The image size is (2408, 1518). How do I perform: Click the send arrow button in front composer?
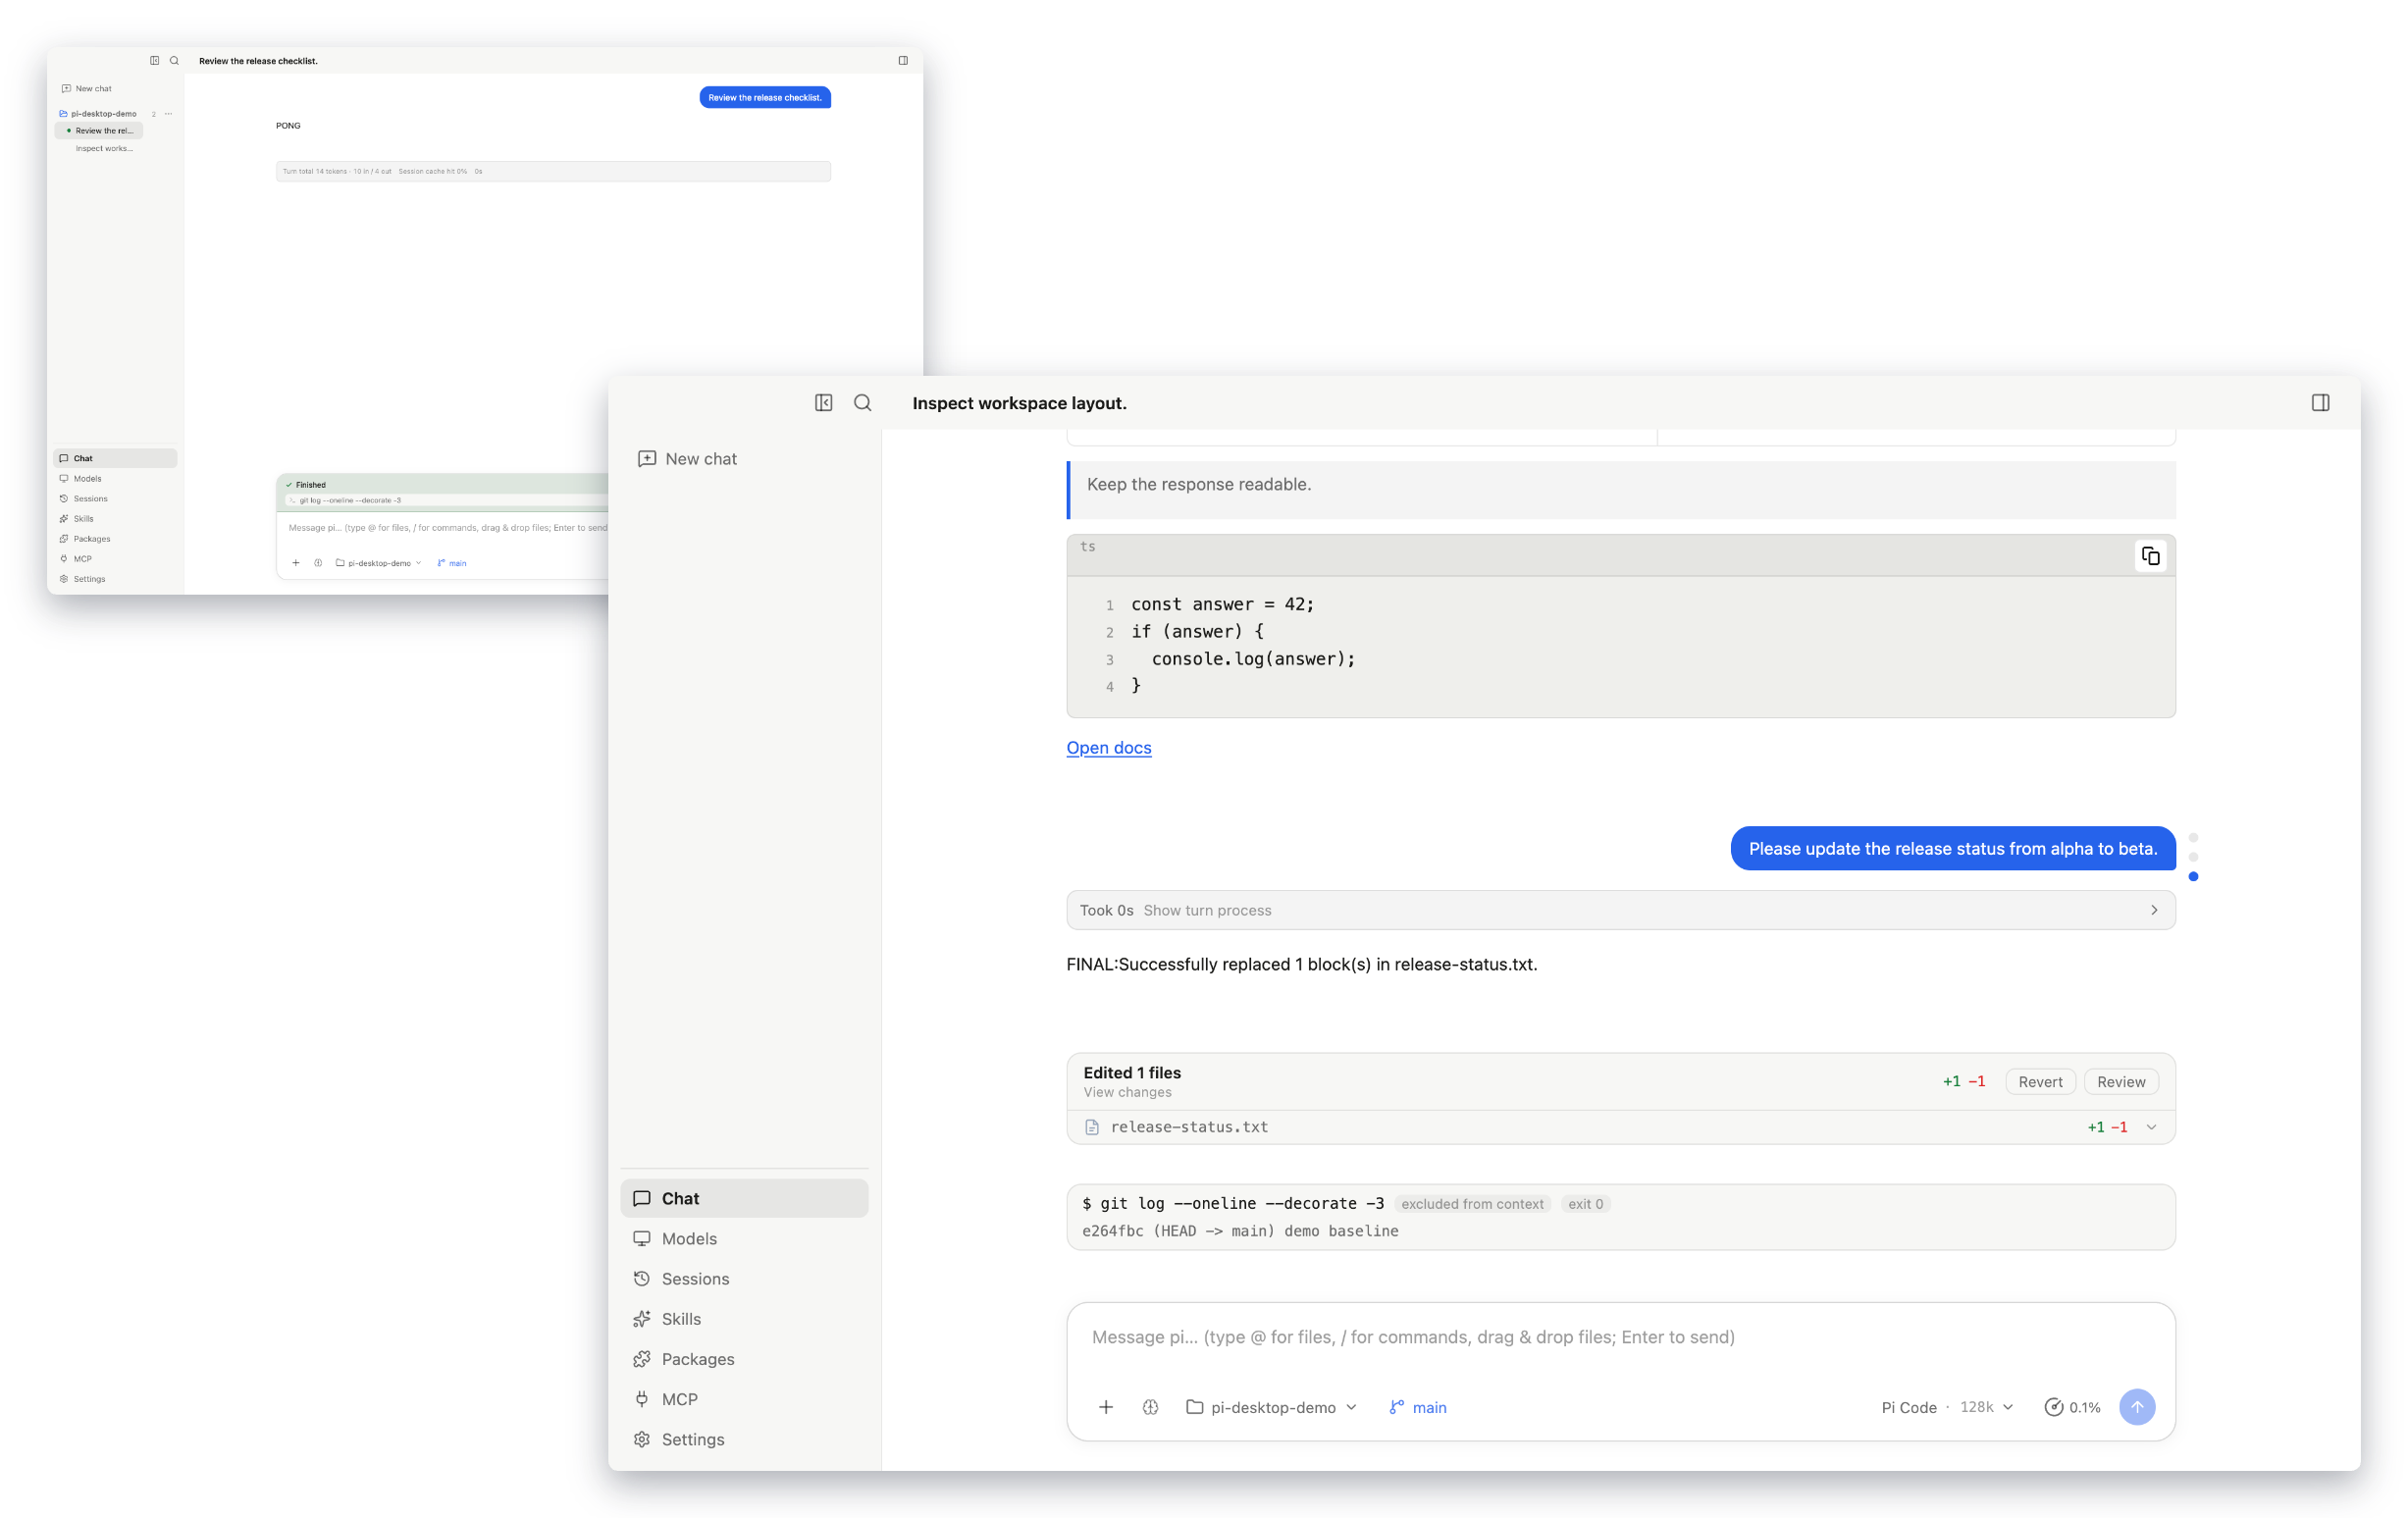tap(2137, 1407)
